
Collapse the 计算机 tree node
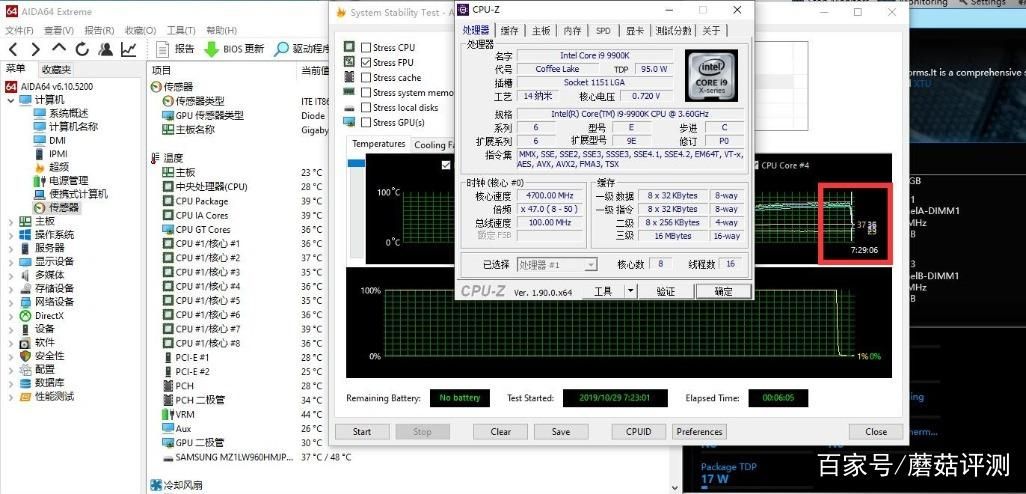click(10, 100)
